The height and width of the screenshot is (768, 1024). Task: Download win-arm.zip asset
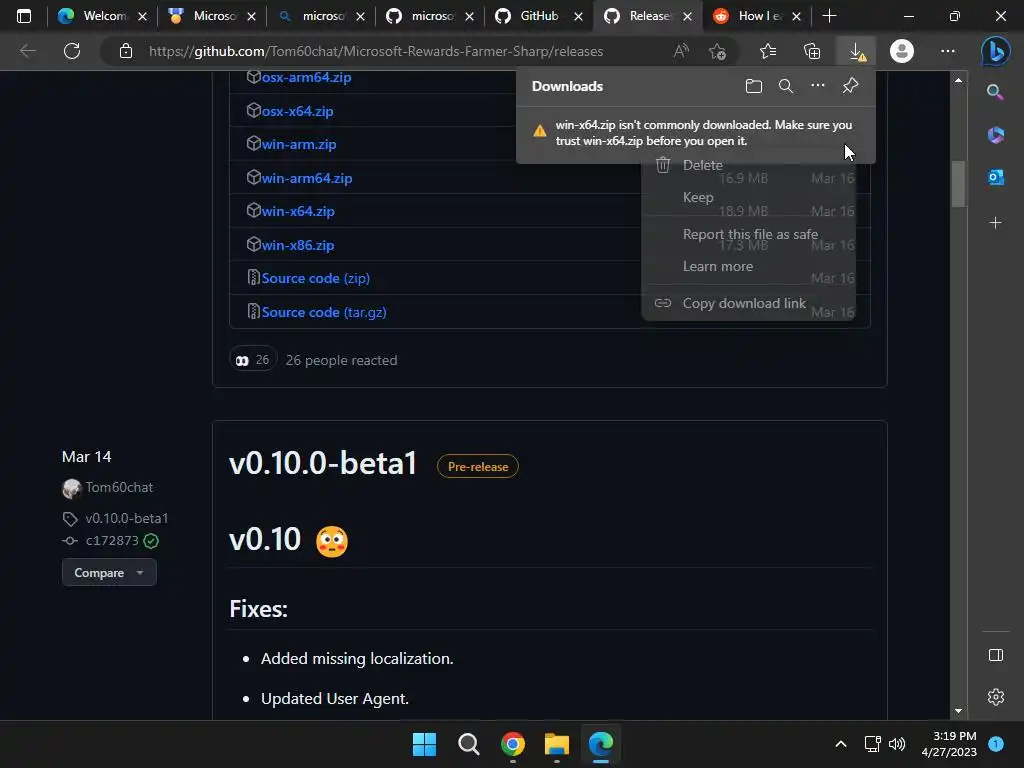[x=298, y=144]
